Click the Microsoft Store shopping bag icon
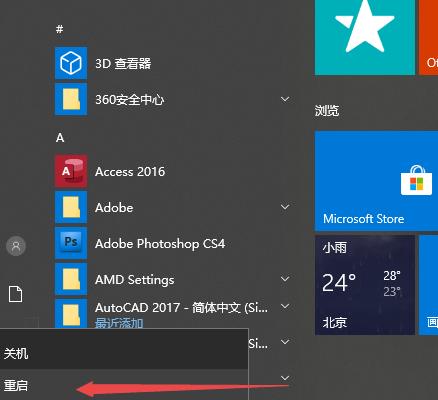 (x=416, y=180)
